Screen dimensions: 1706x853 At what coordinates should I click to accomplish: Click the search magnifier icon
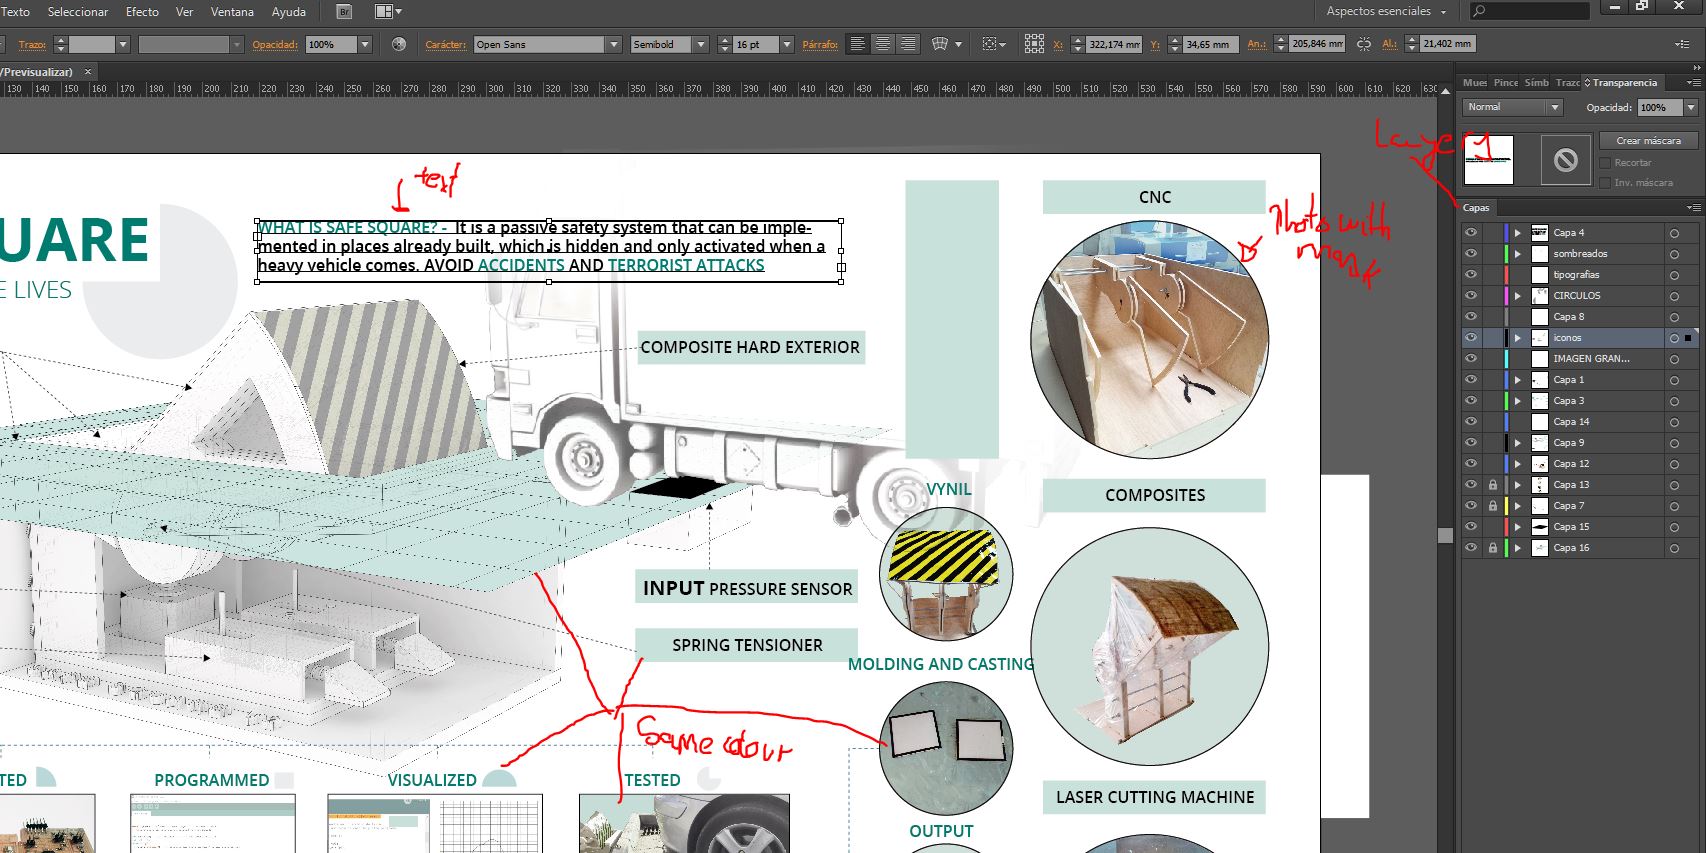[x=1479, y=11]
